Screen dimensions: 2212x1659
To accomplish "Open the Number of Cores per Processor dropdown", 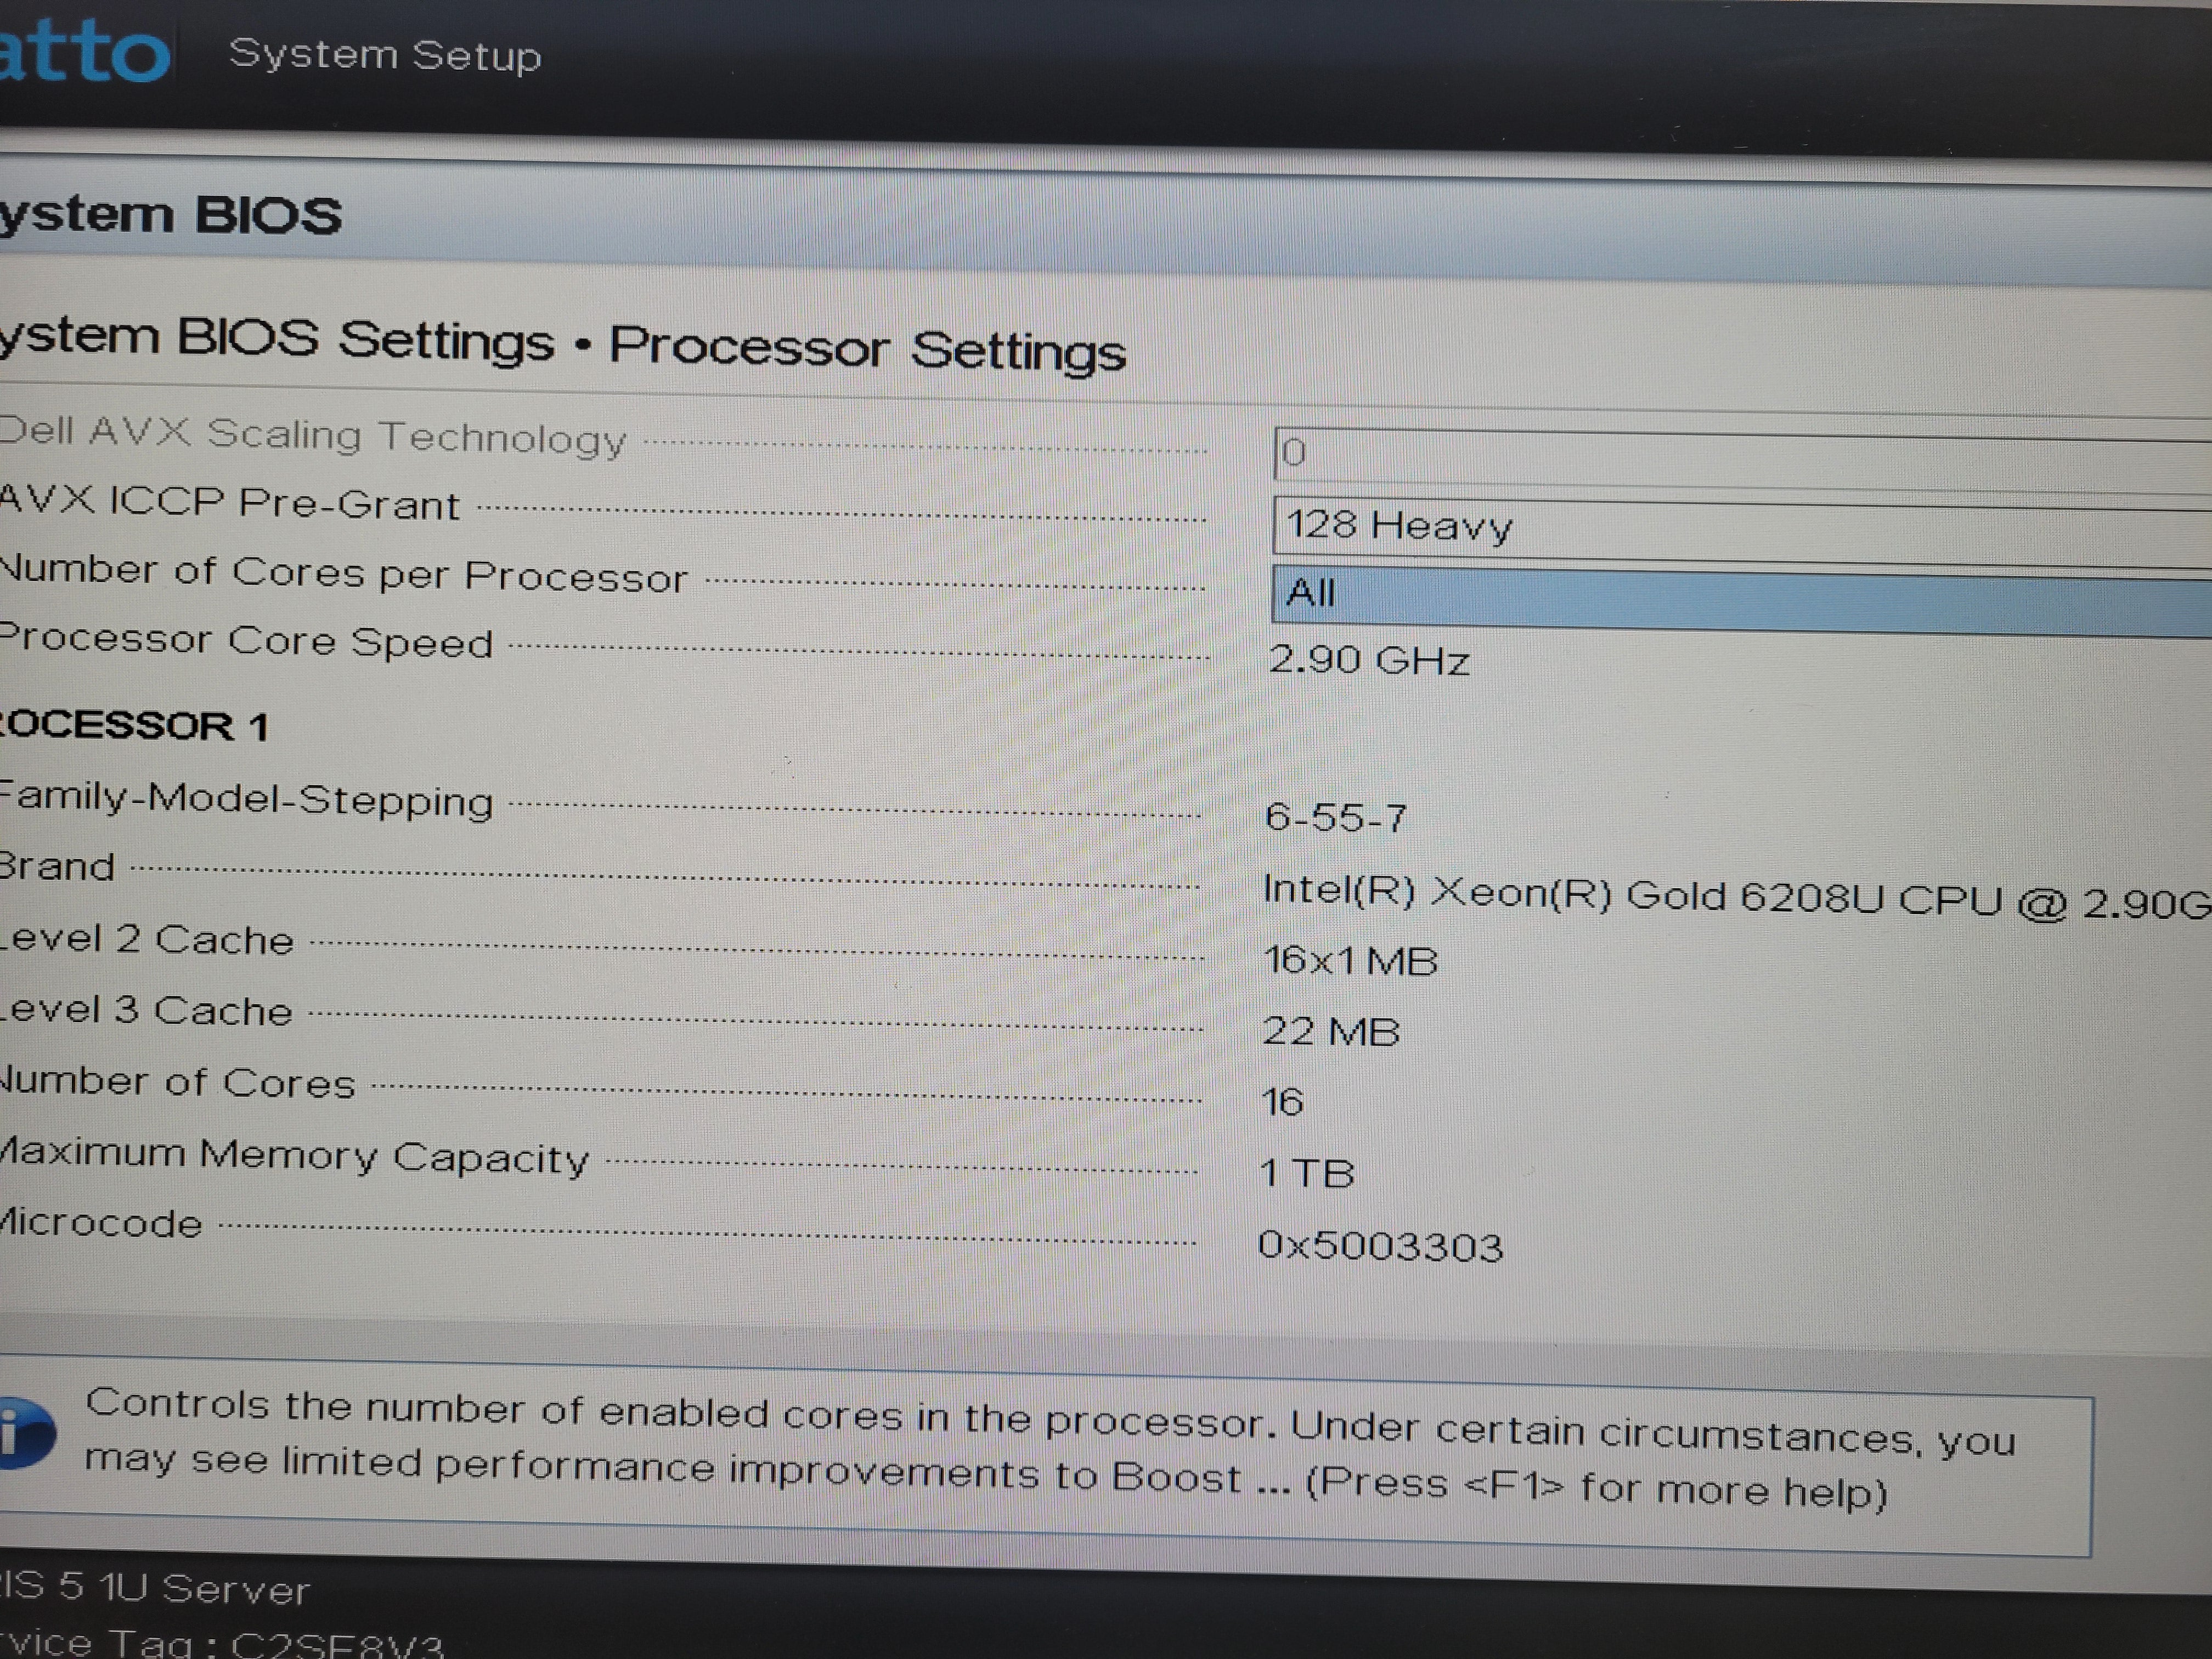I will (x=1741, y=600).
